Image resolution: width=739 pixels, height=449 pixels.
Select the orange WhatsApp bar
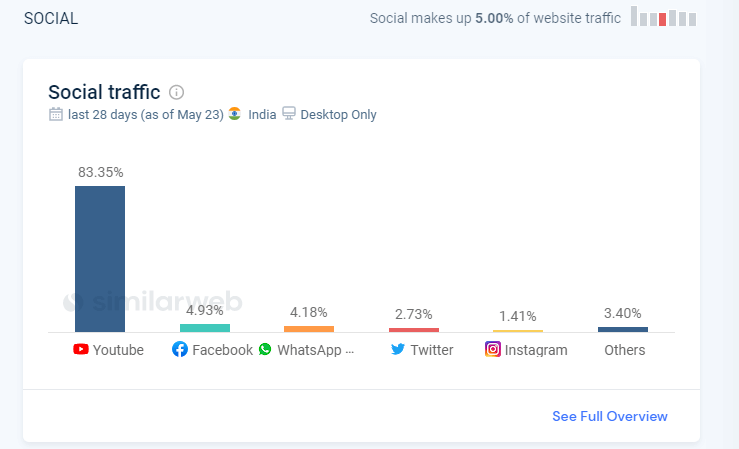click(309, 329)
